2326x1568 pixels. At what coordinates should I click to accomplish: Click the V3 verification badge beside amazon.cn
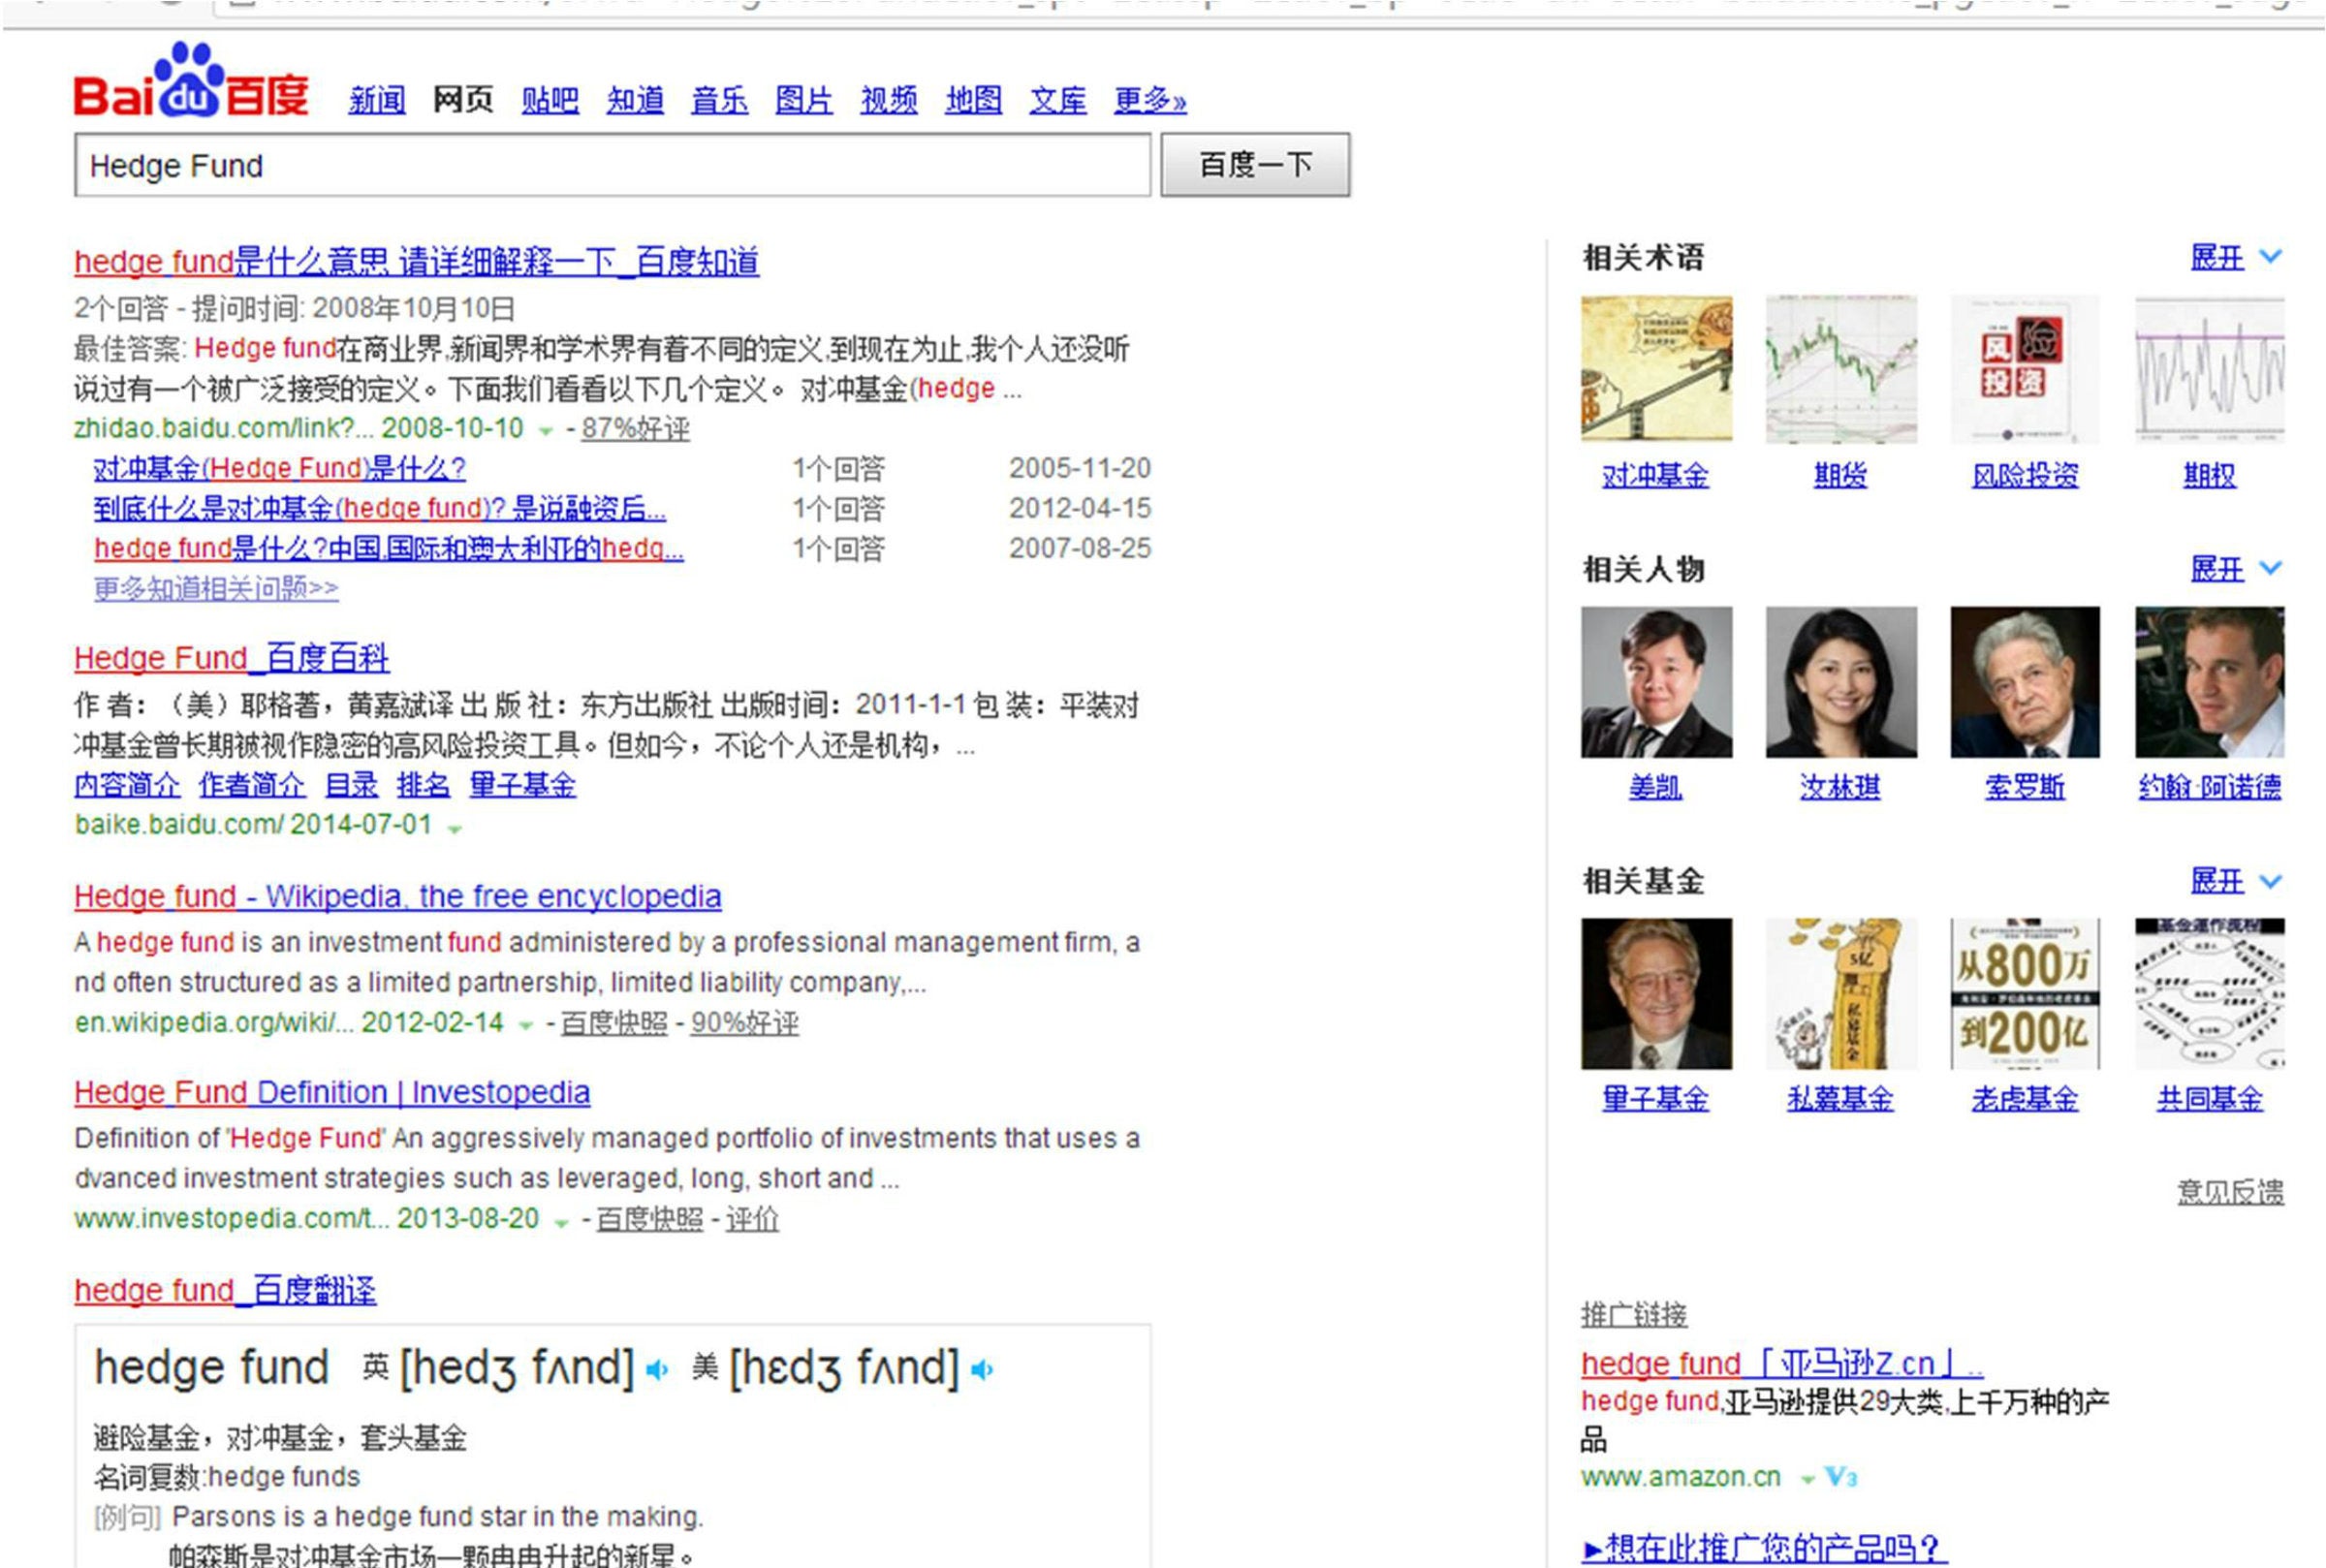(1840, 1477)
